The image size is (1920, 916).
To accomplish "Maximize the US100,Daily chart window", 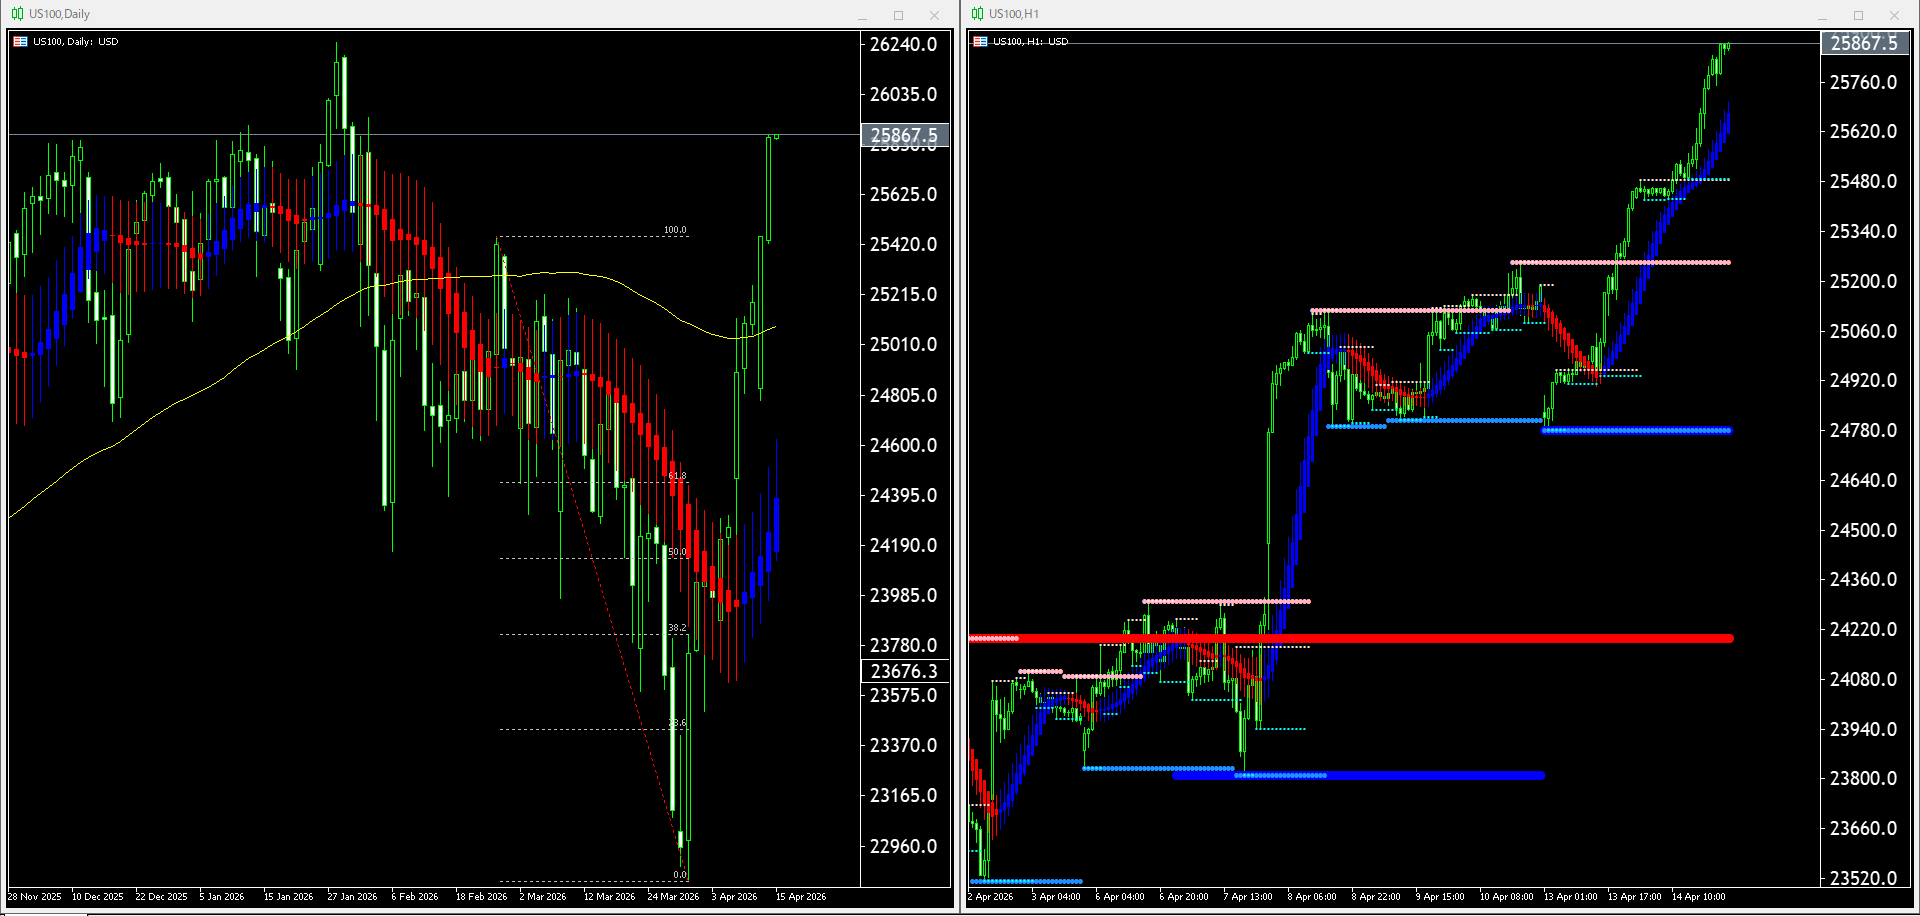I will [898, 15].
